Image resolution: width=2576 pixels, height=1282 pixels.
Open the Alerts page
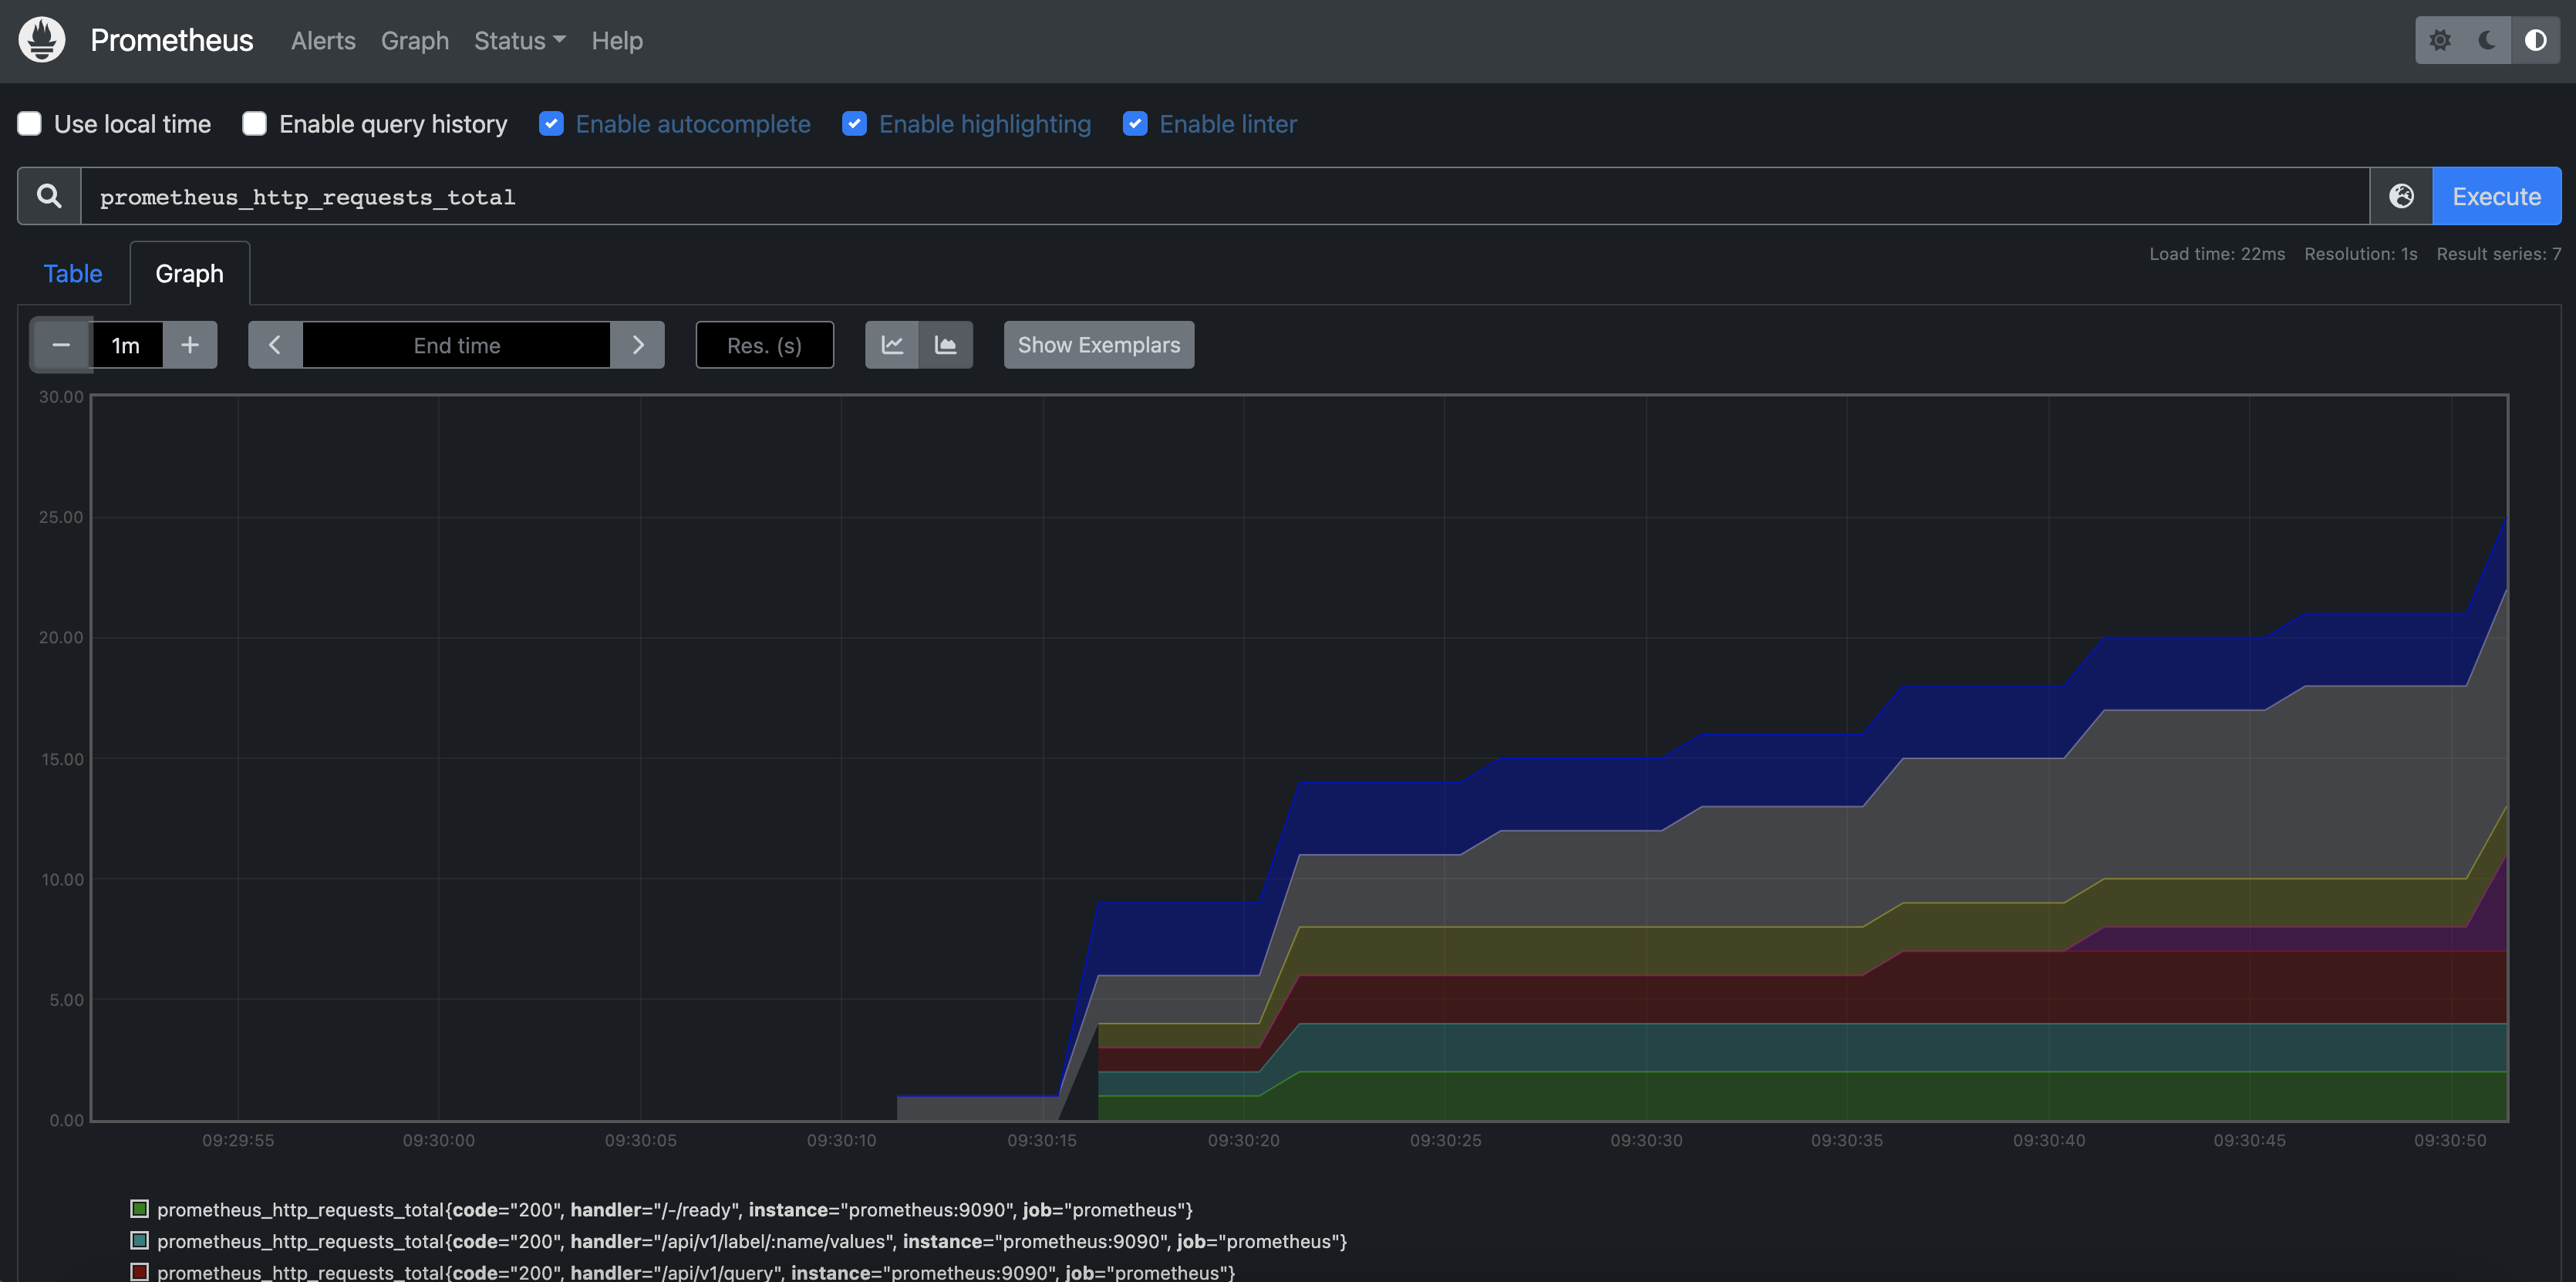[323, 41]
